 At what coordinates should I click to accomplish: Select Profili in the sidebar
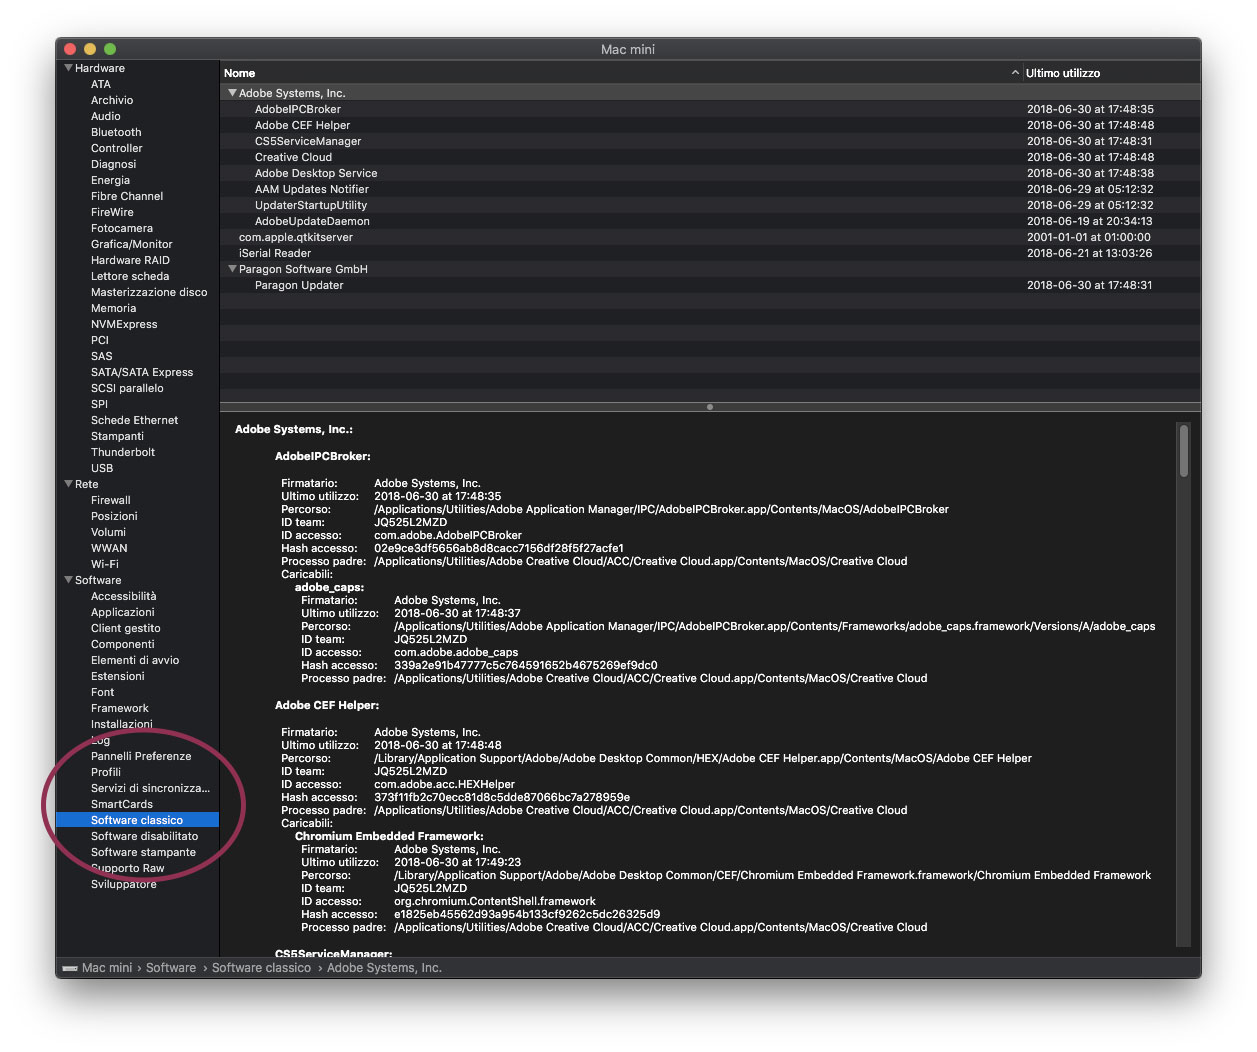tap(106, 772)
